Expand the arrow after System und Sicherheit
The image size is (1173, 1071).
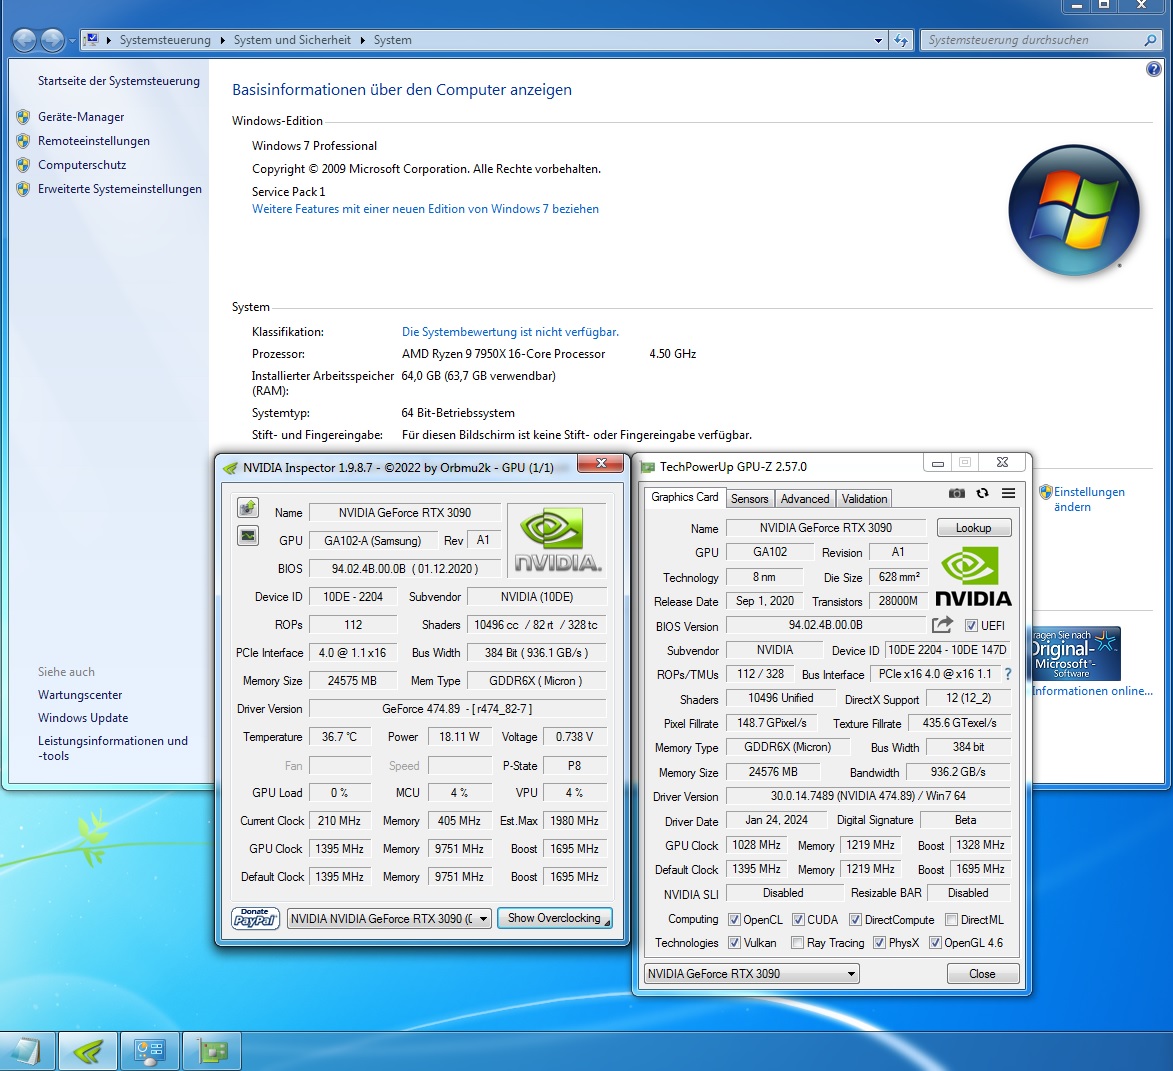[362, 40]
